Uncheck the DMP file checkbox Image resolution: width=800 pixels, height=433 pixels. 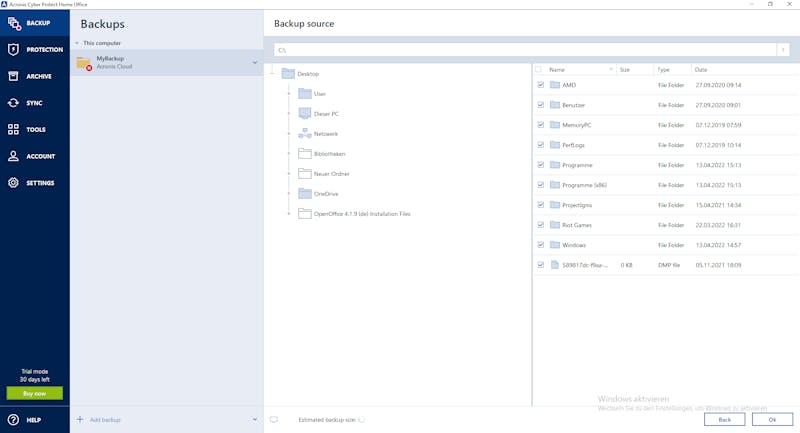(540, 265)
